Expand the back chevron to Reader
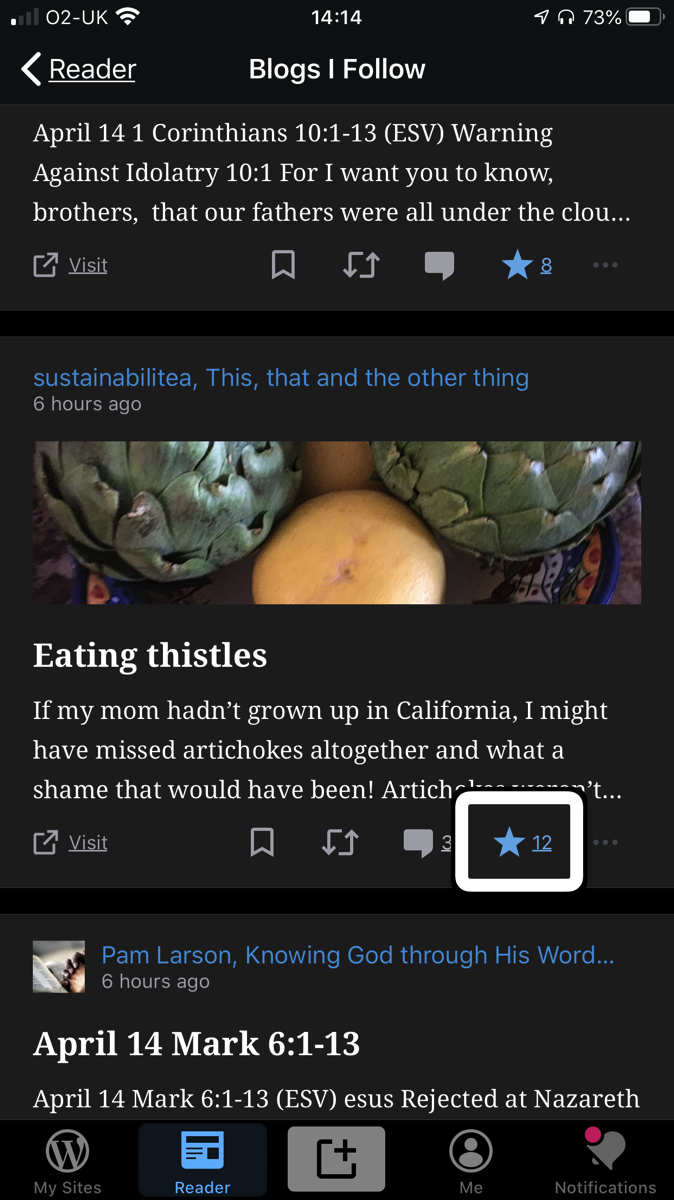 pyautogui.click(x=29, y=68)
